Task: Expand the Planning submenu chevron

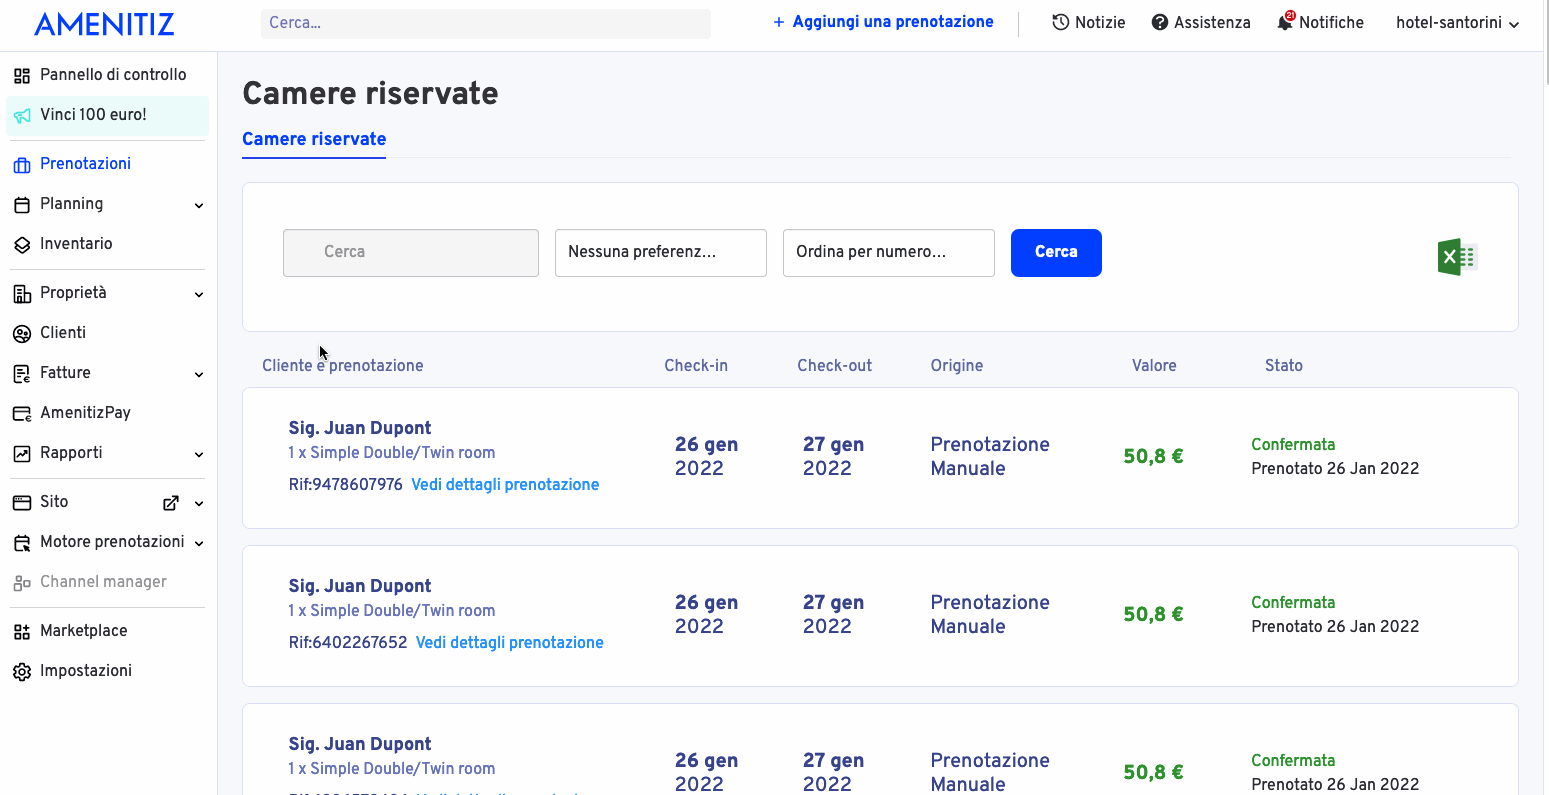Action: [199, 205]
